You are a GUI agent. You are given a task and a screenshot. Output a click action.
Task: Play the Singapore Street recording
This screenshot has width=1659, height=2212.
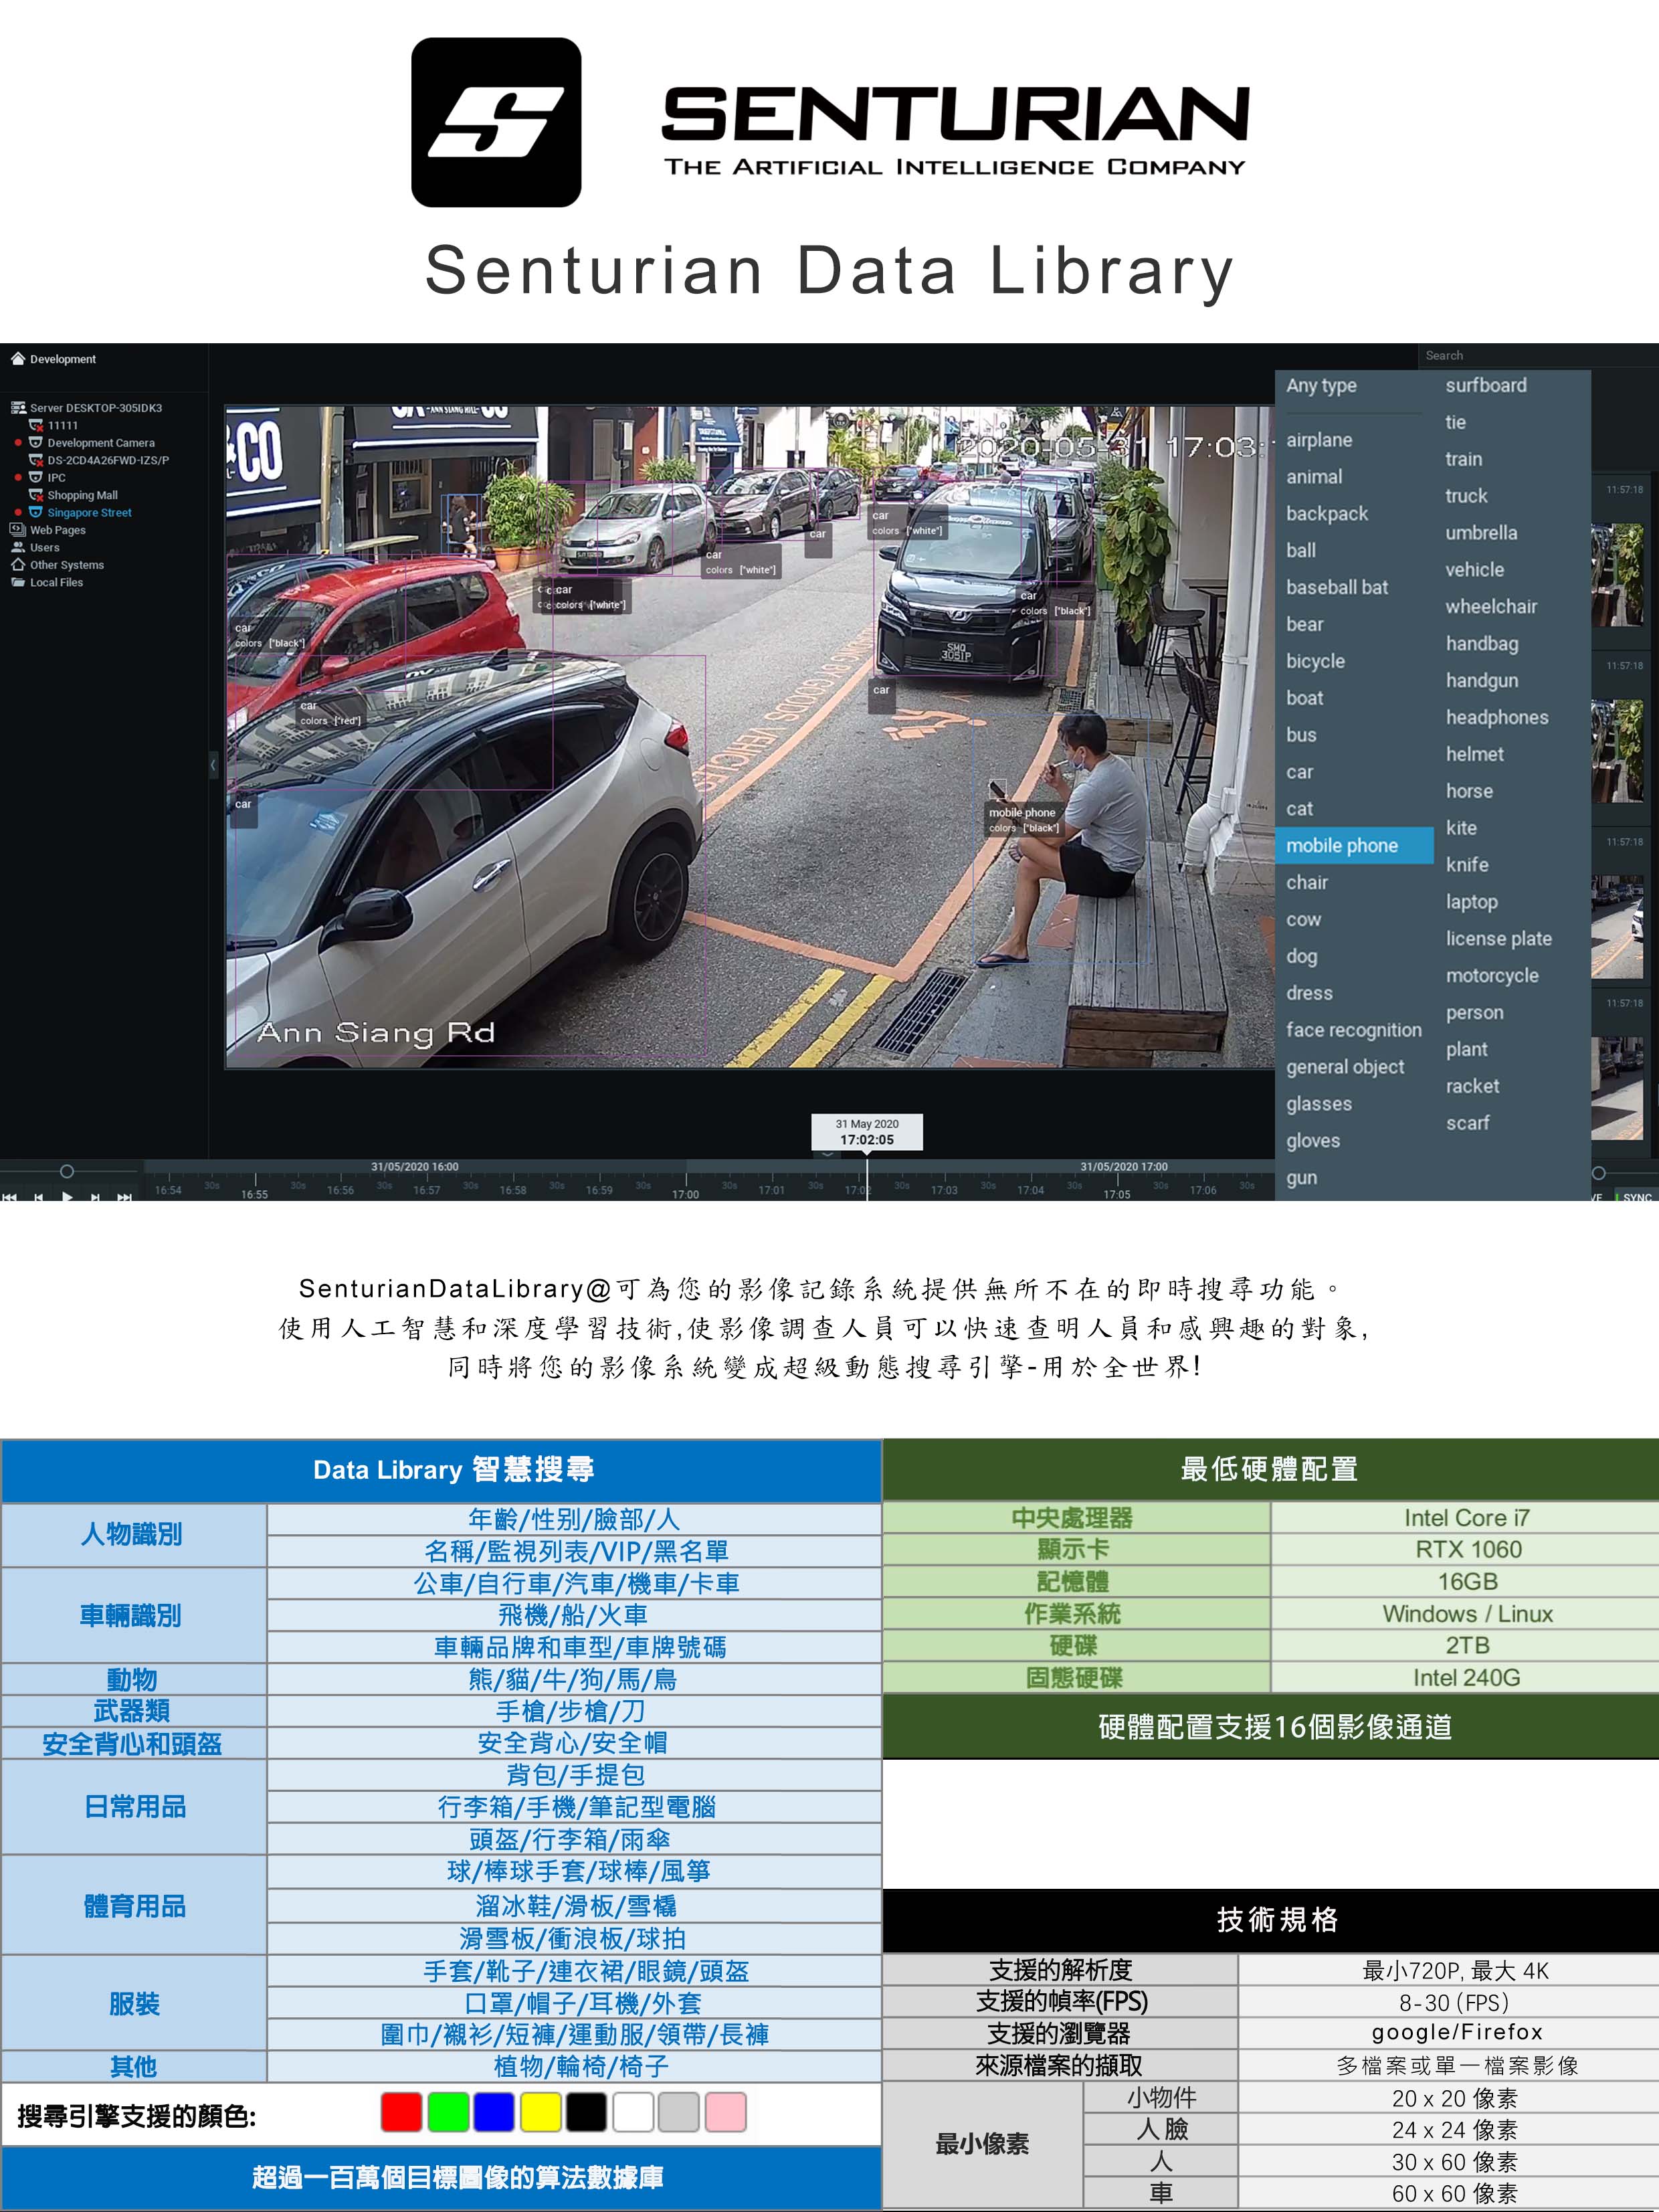67,1196
